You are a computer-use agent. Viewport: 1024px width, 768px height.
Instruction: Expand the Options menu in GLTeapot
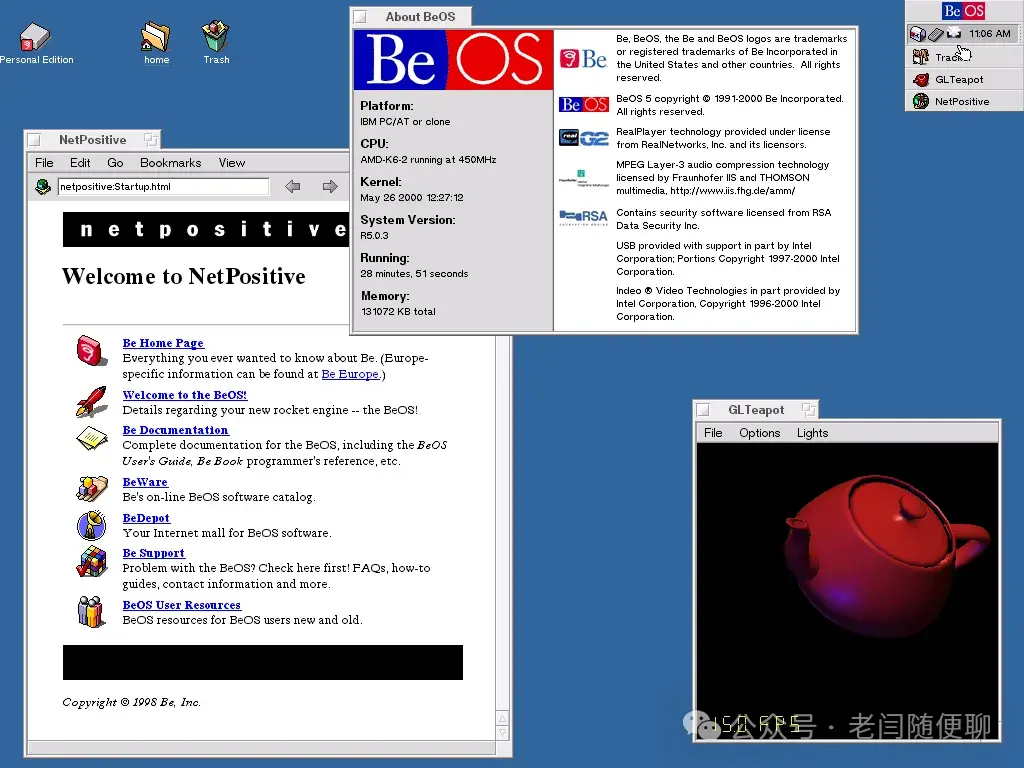click(x=759, y=433)
